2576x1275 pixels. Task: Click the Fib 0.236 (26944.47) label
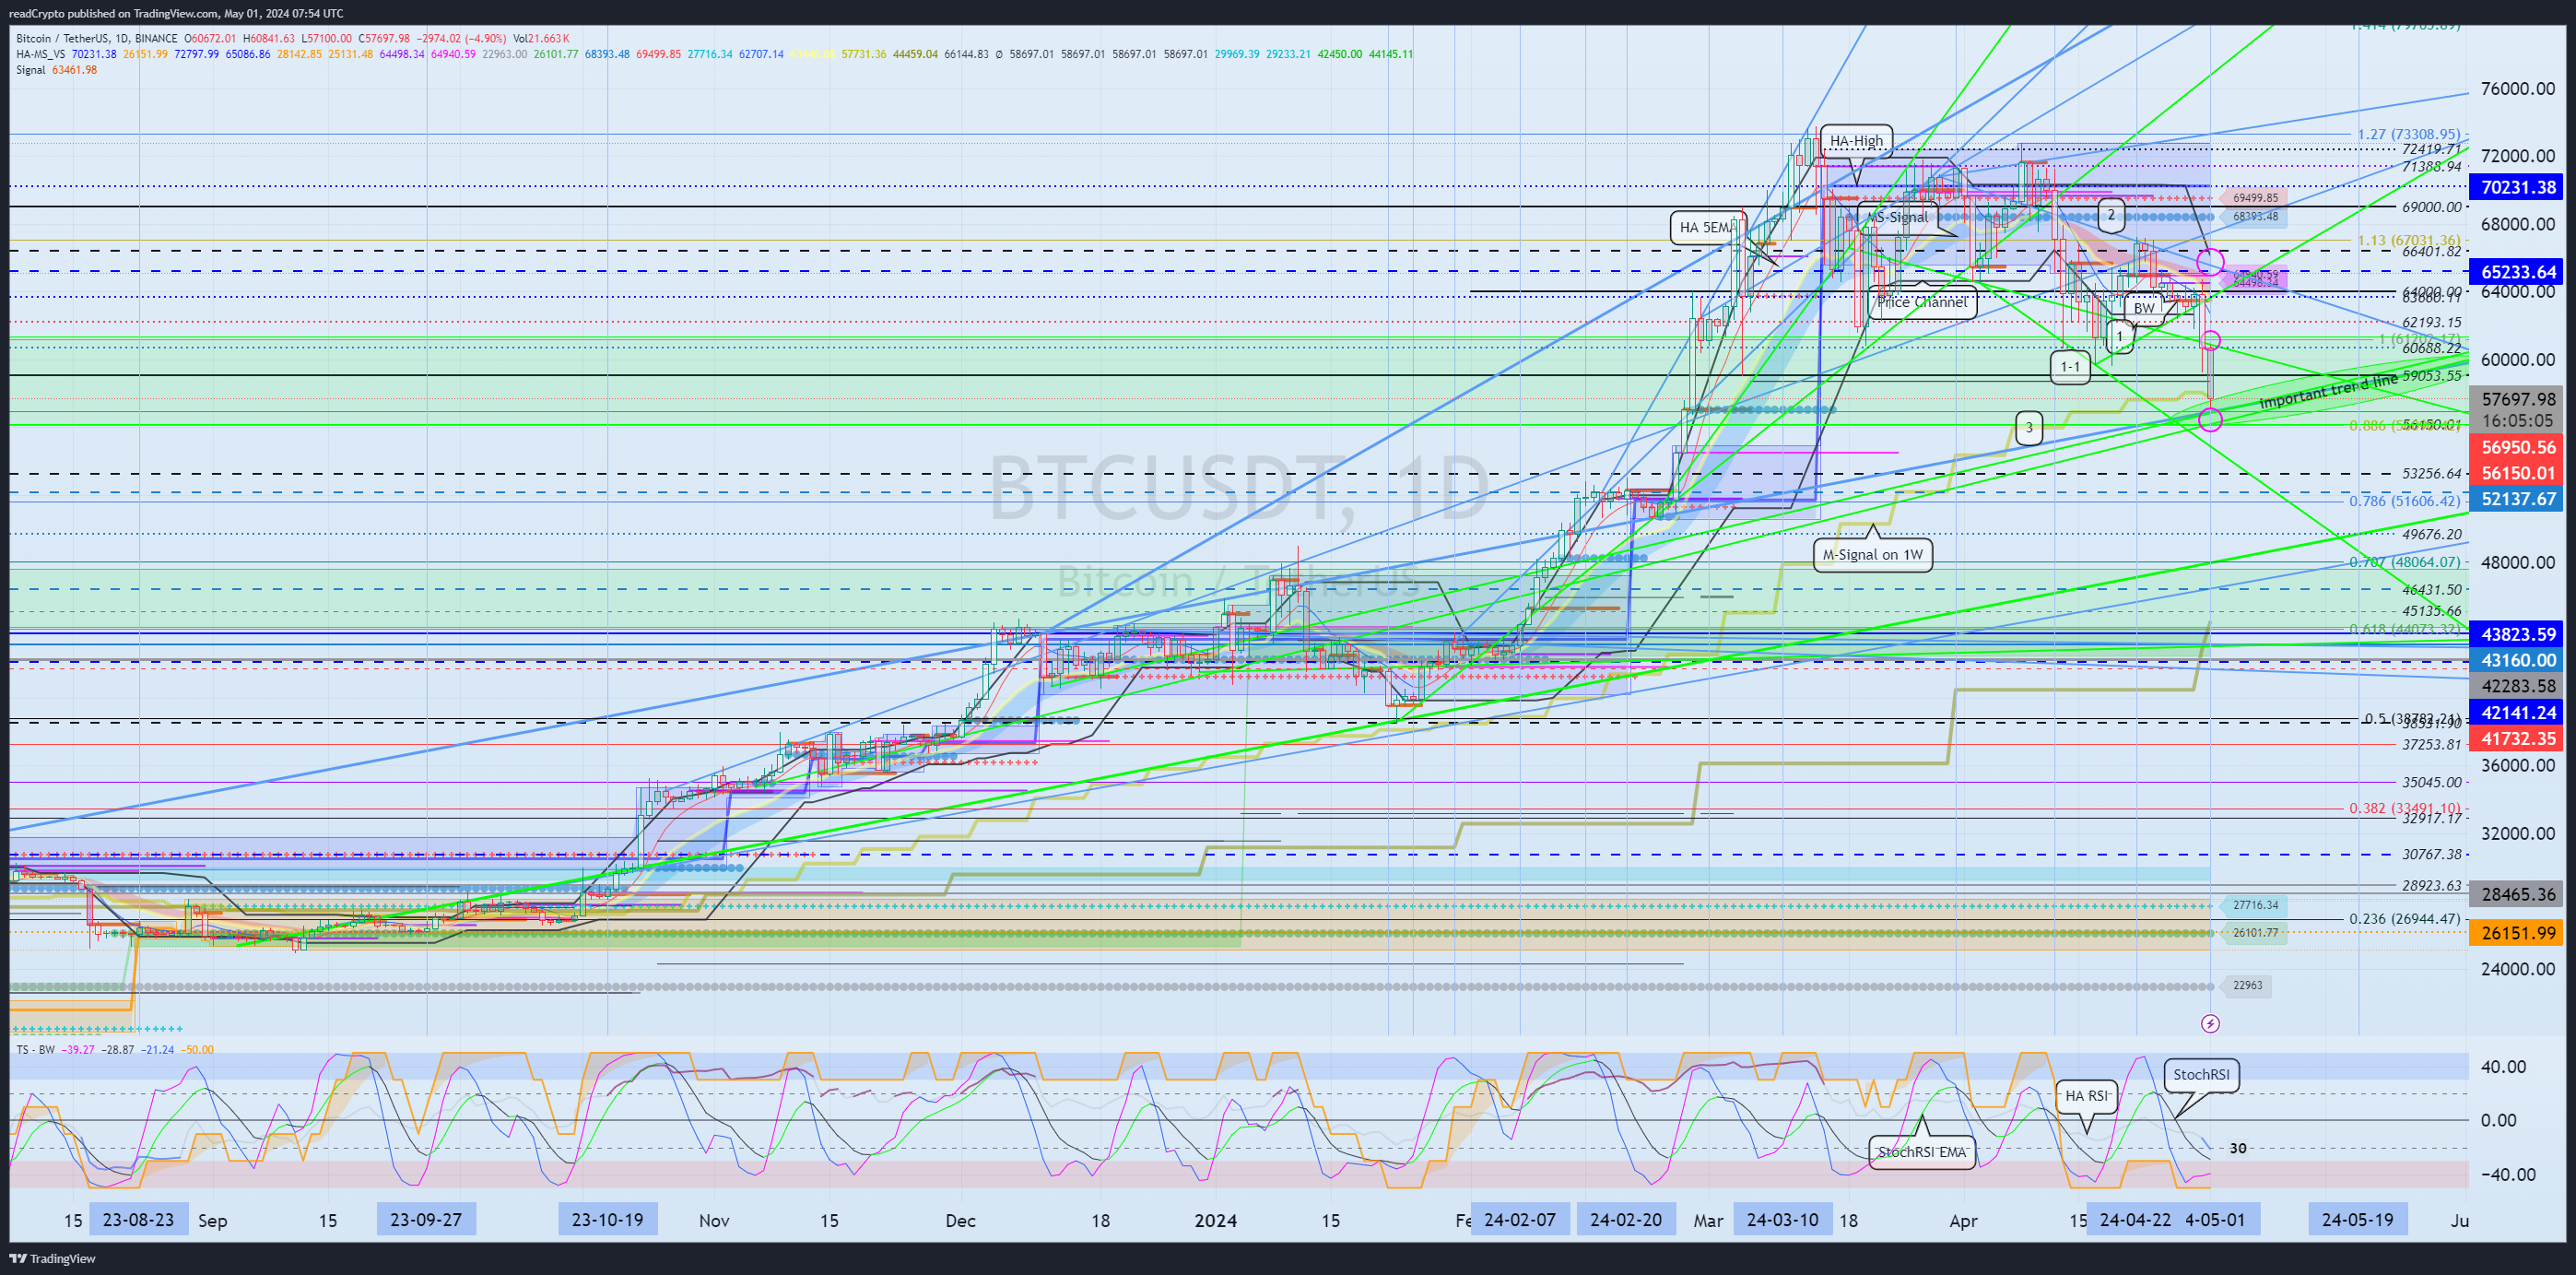coord(2404,919)
